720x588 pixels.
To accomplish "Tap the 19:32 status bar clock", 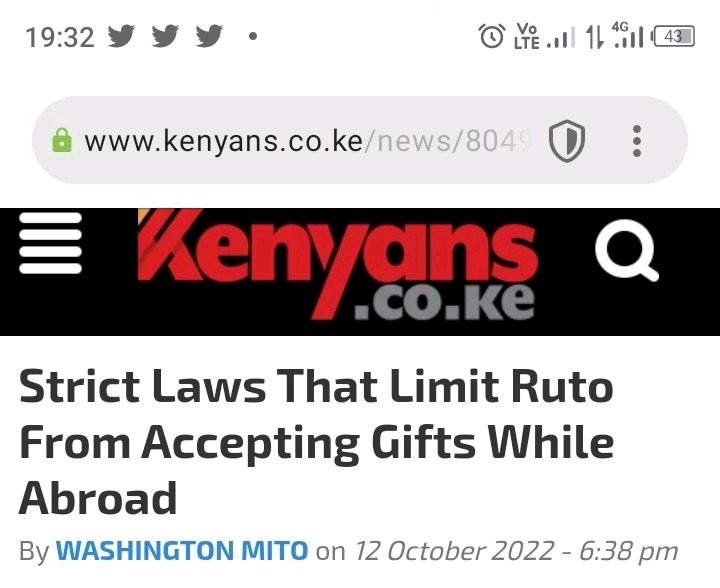I will 60,37.
